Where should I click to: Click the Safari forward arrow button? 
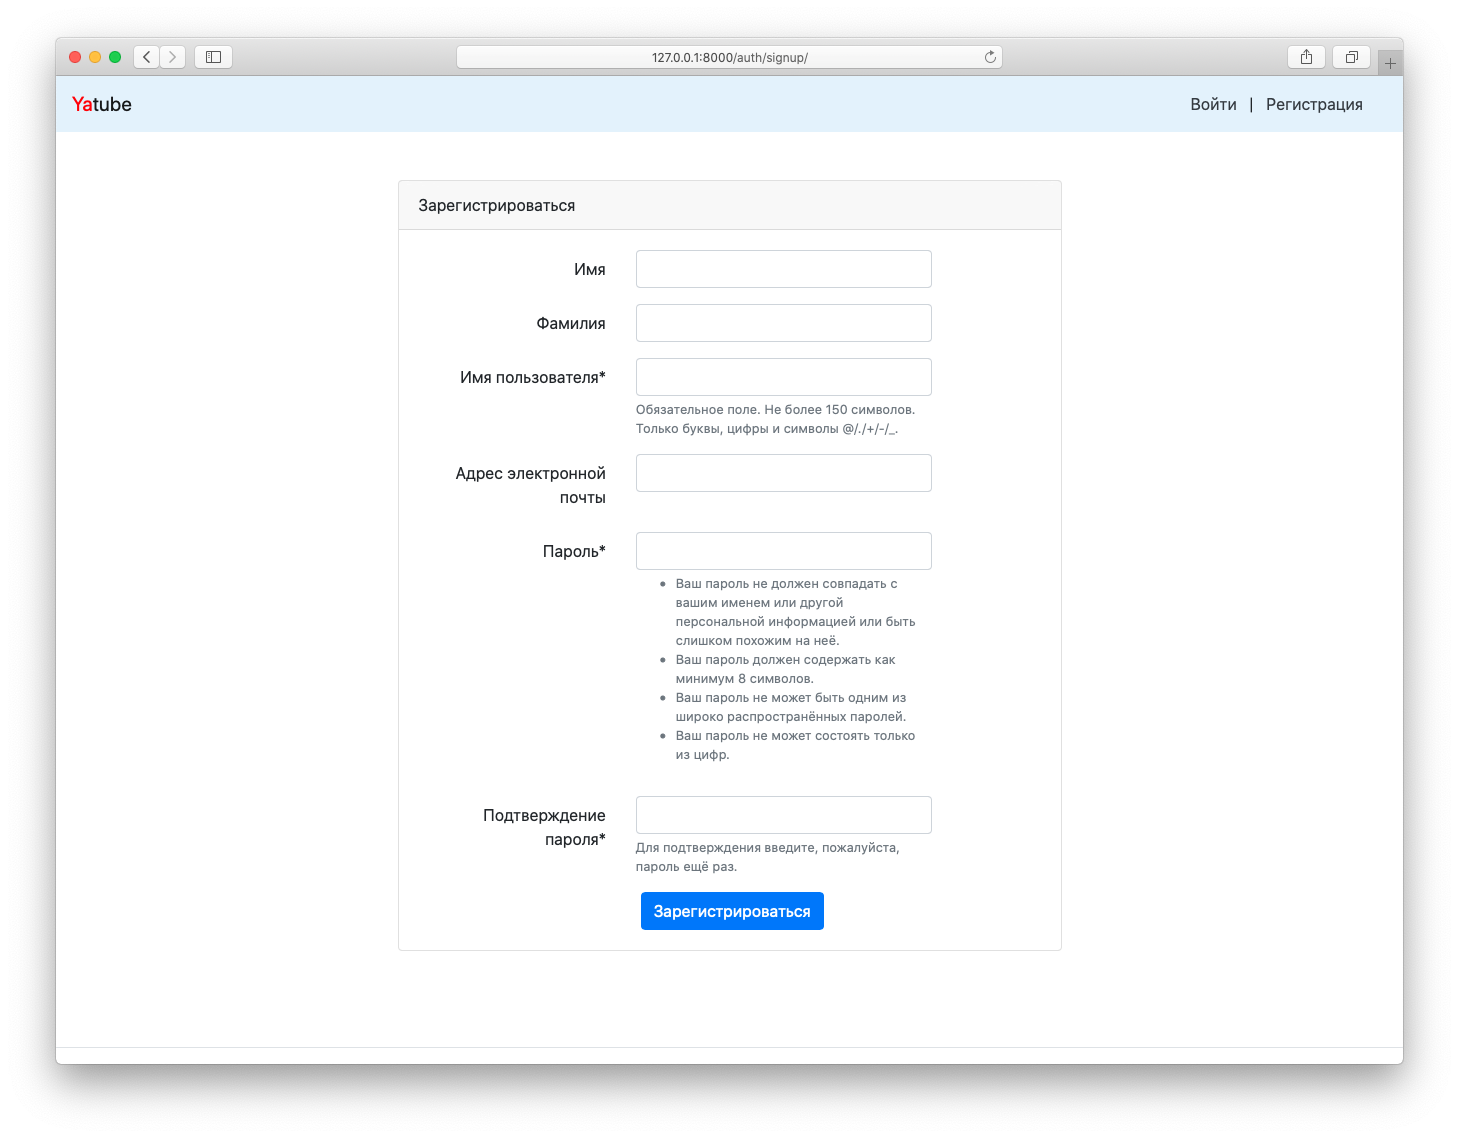coord(172,57)
